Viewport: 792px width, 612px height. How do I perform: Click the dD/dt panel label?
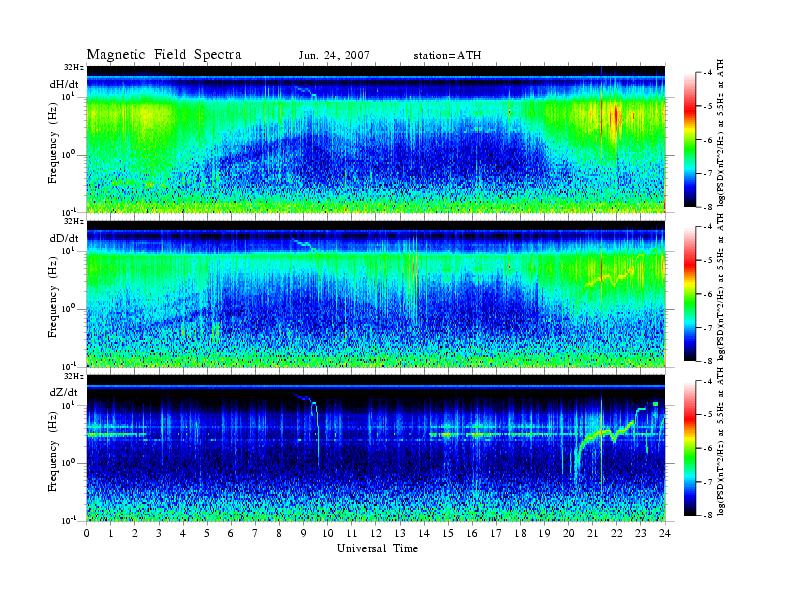coord(64,238)
